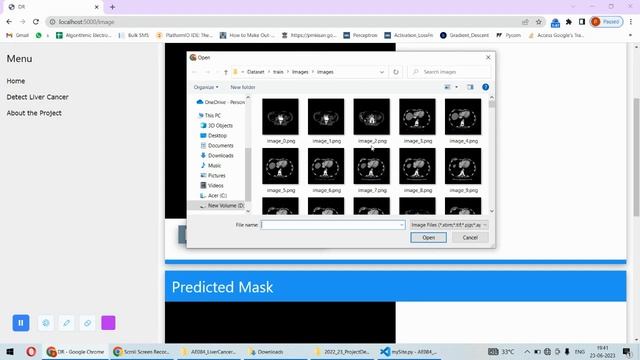This screenshot has height=360, width=640.
Task: Click the file list scroll down arrow
Action: click(491, 211)
